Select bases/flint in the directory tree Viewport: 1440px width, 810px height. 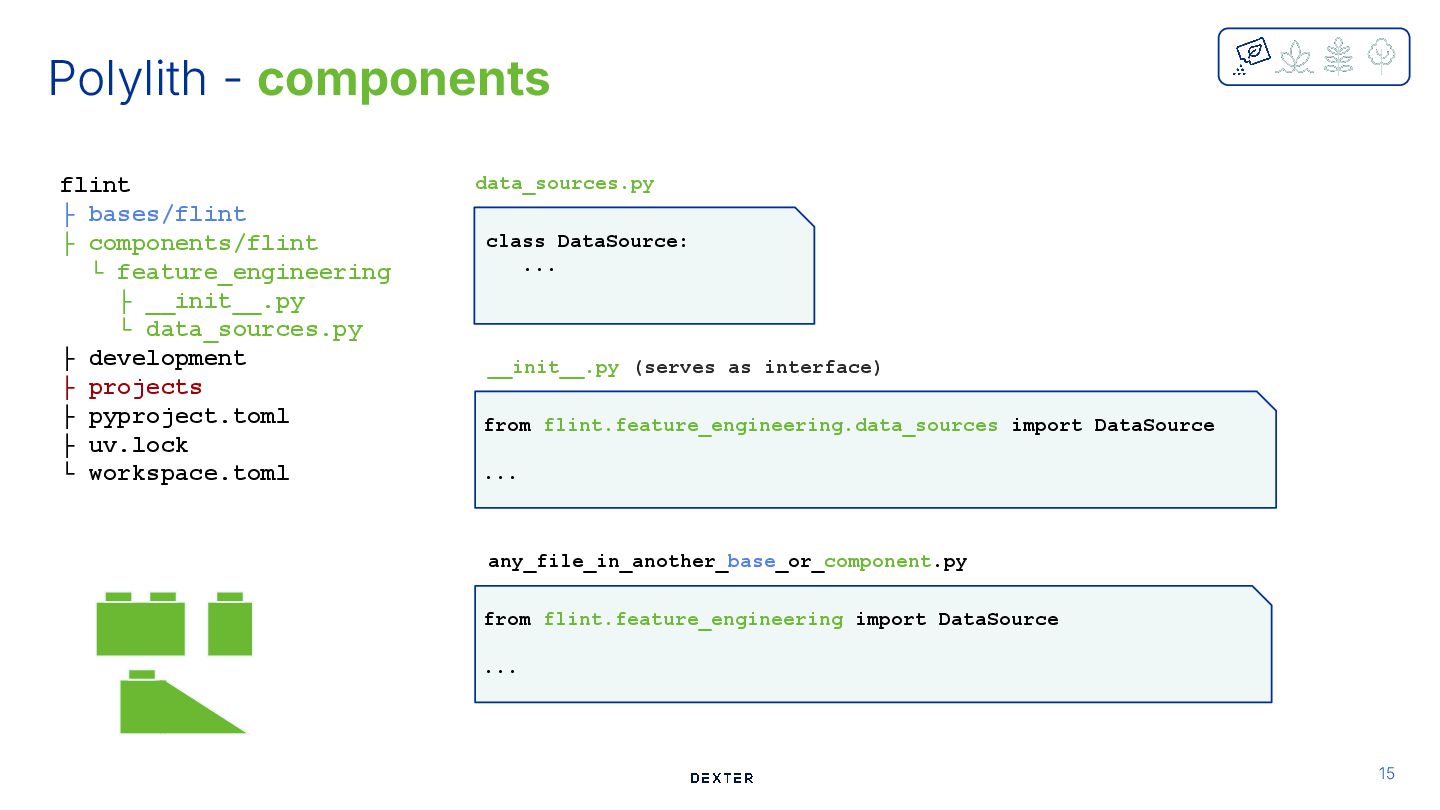[x=167, y=214]
